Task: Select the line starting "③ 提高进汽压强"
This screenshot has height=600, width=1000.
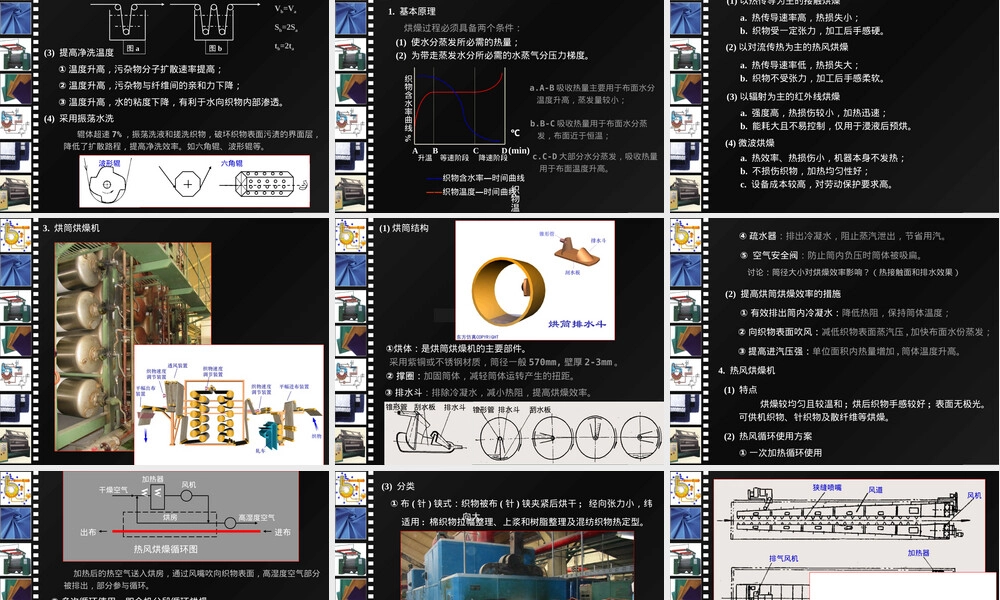Action: [x=850, y=351]
